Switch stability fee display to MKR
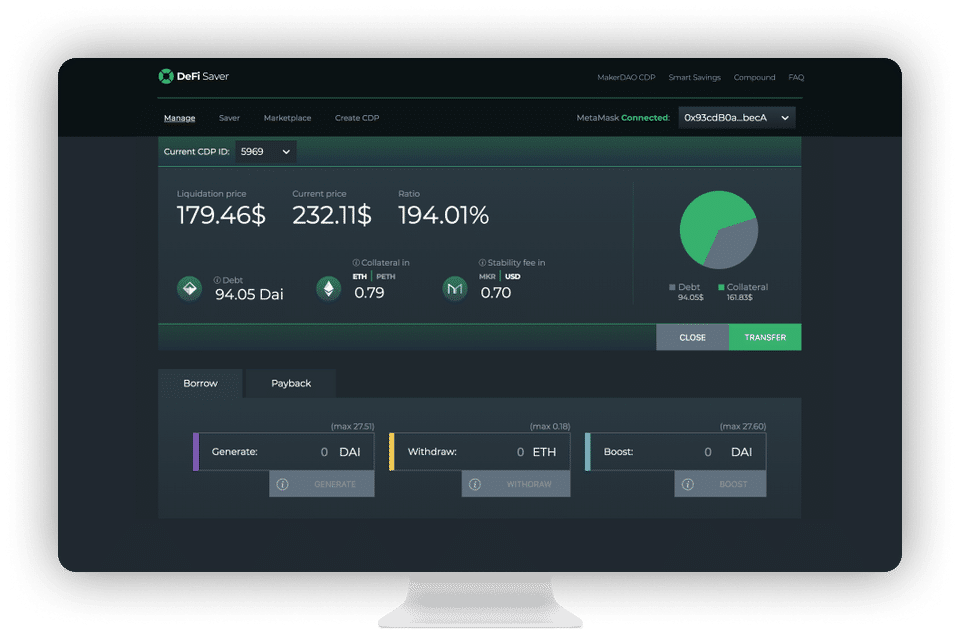 click(487, 277)
